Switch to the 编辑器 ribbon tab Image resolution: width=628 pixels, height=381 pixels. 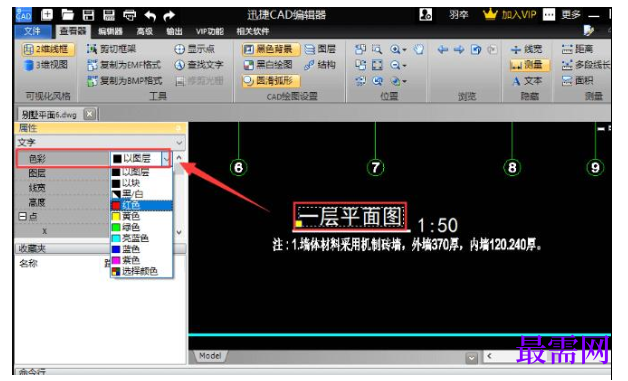coord(110,31)
